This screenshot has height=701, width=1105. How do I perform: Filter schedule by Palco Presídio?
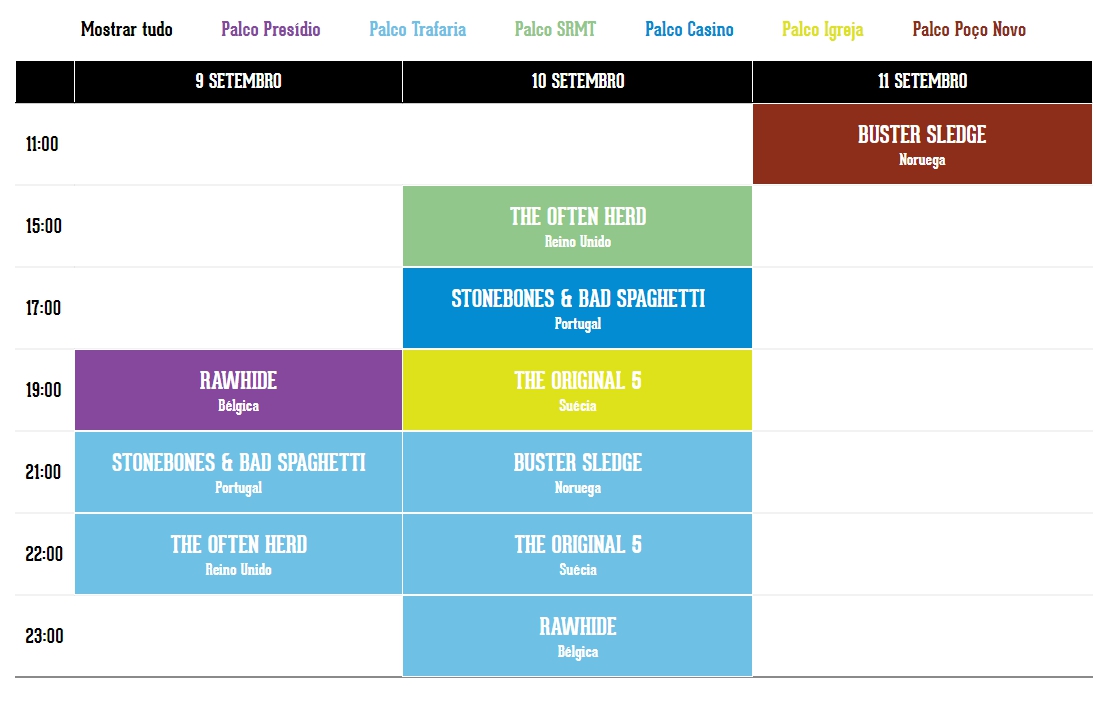tap(271, 30)
